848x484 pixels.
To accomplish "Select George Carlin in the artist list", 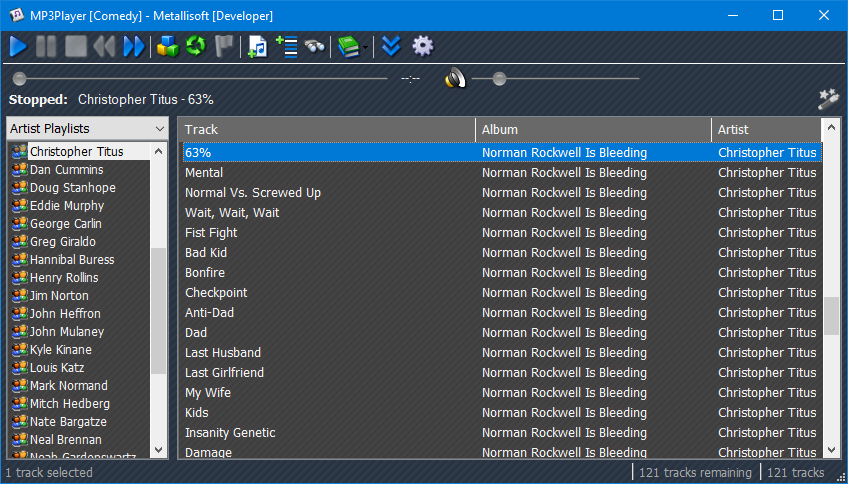I will [65, 224].
